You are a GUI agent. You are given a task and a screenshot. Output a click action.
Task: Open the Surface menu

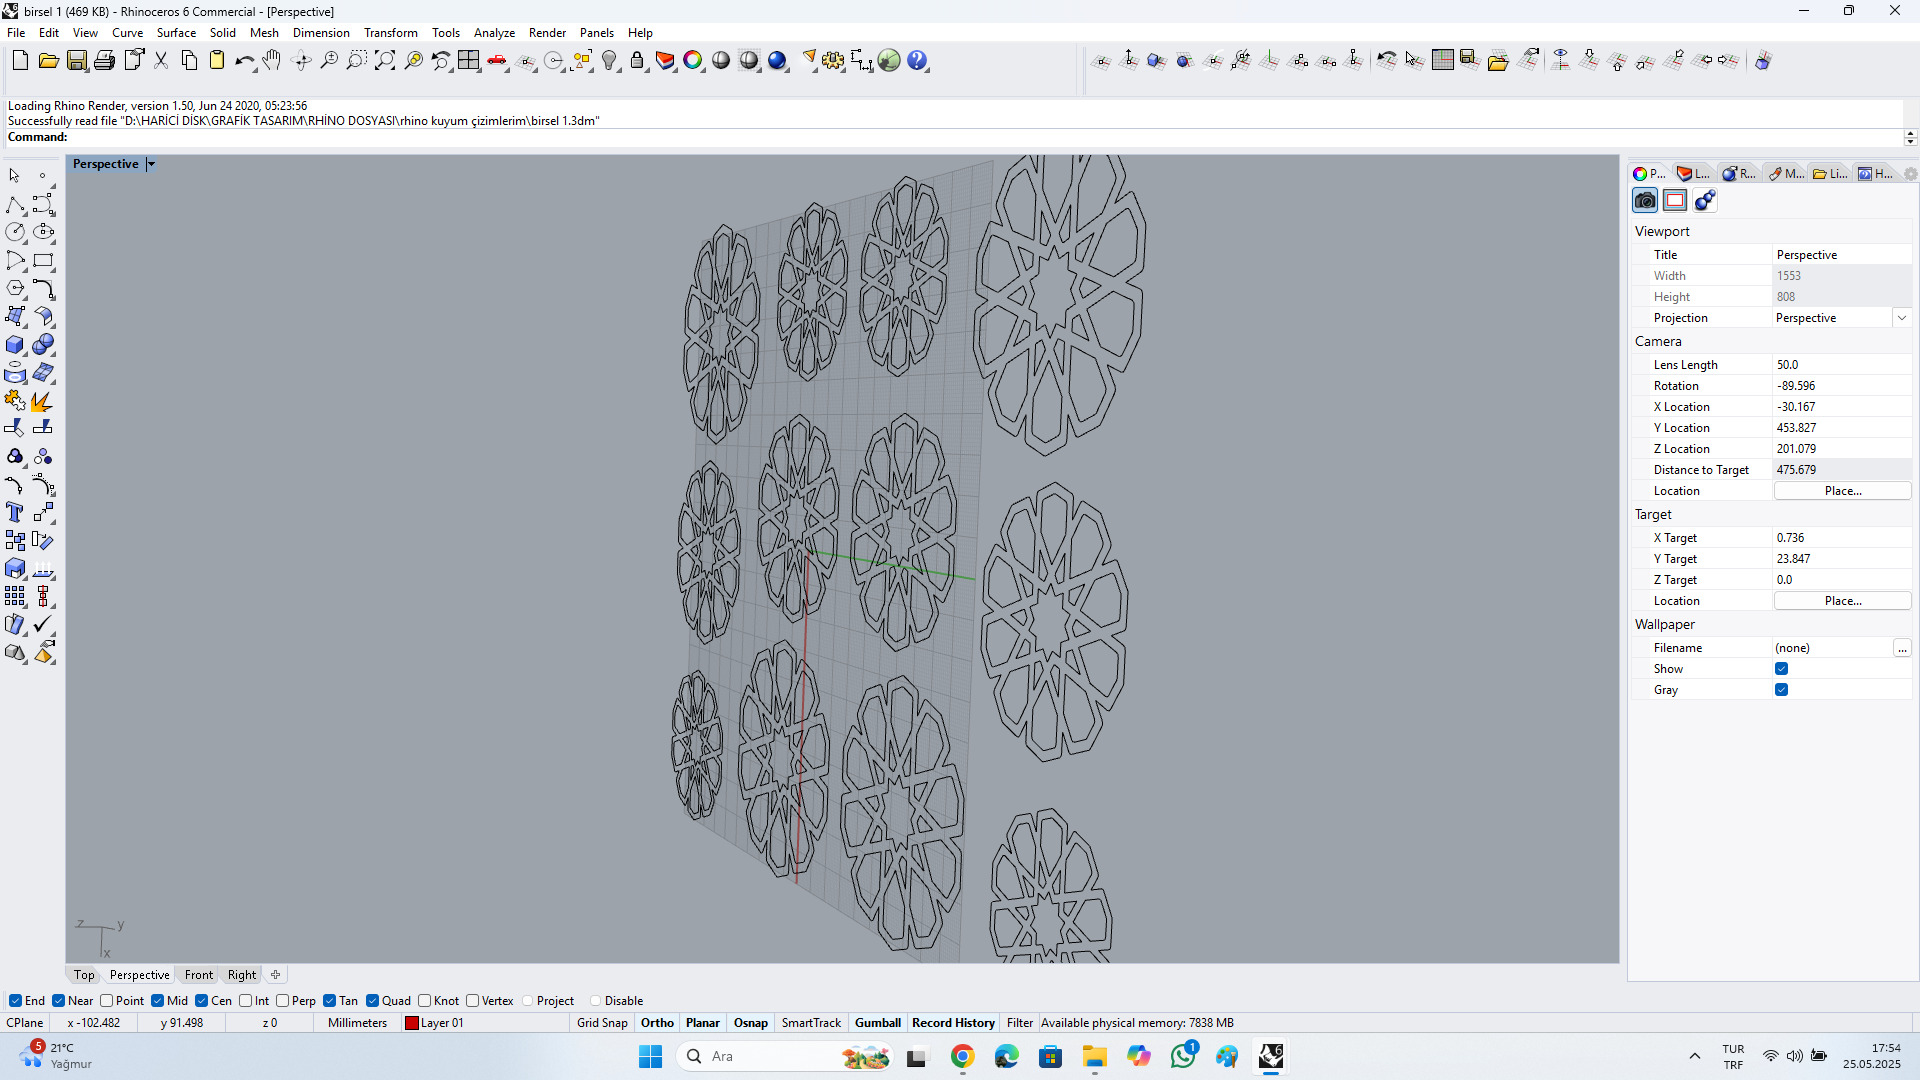pos(176,33)
